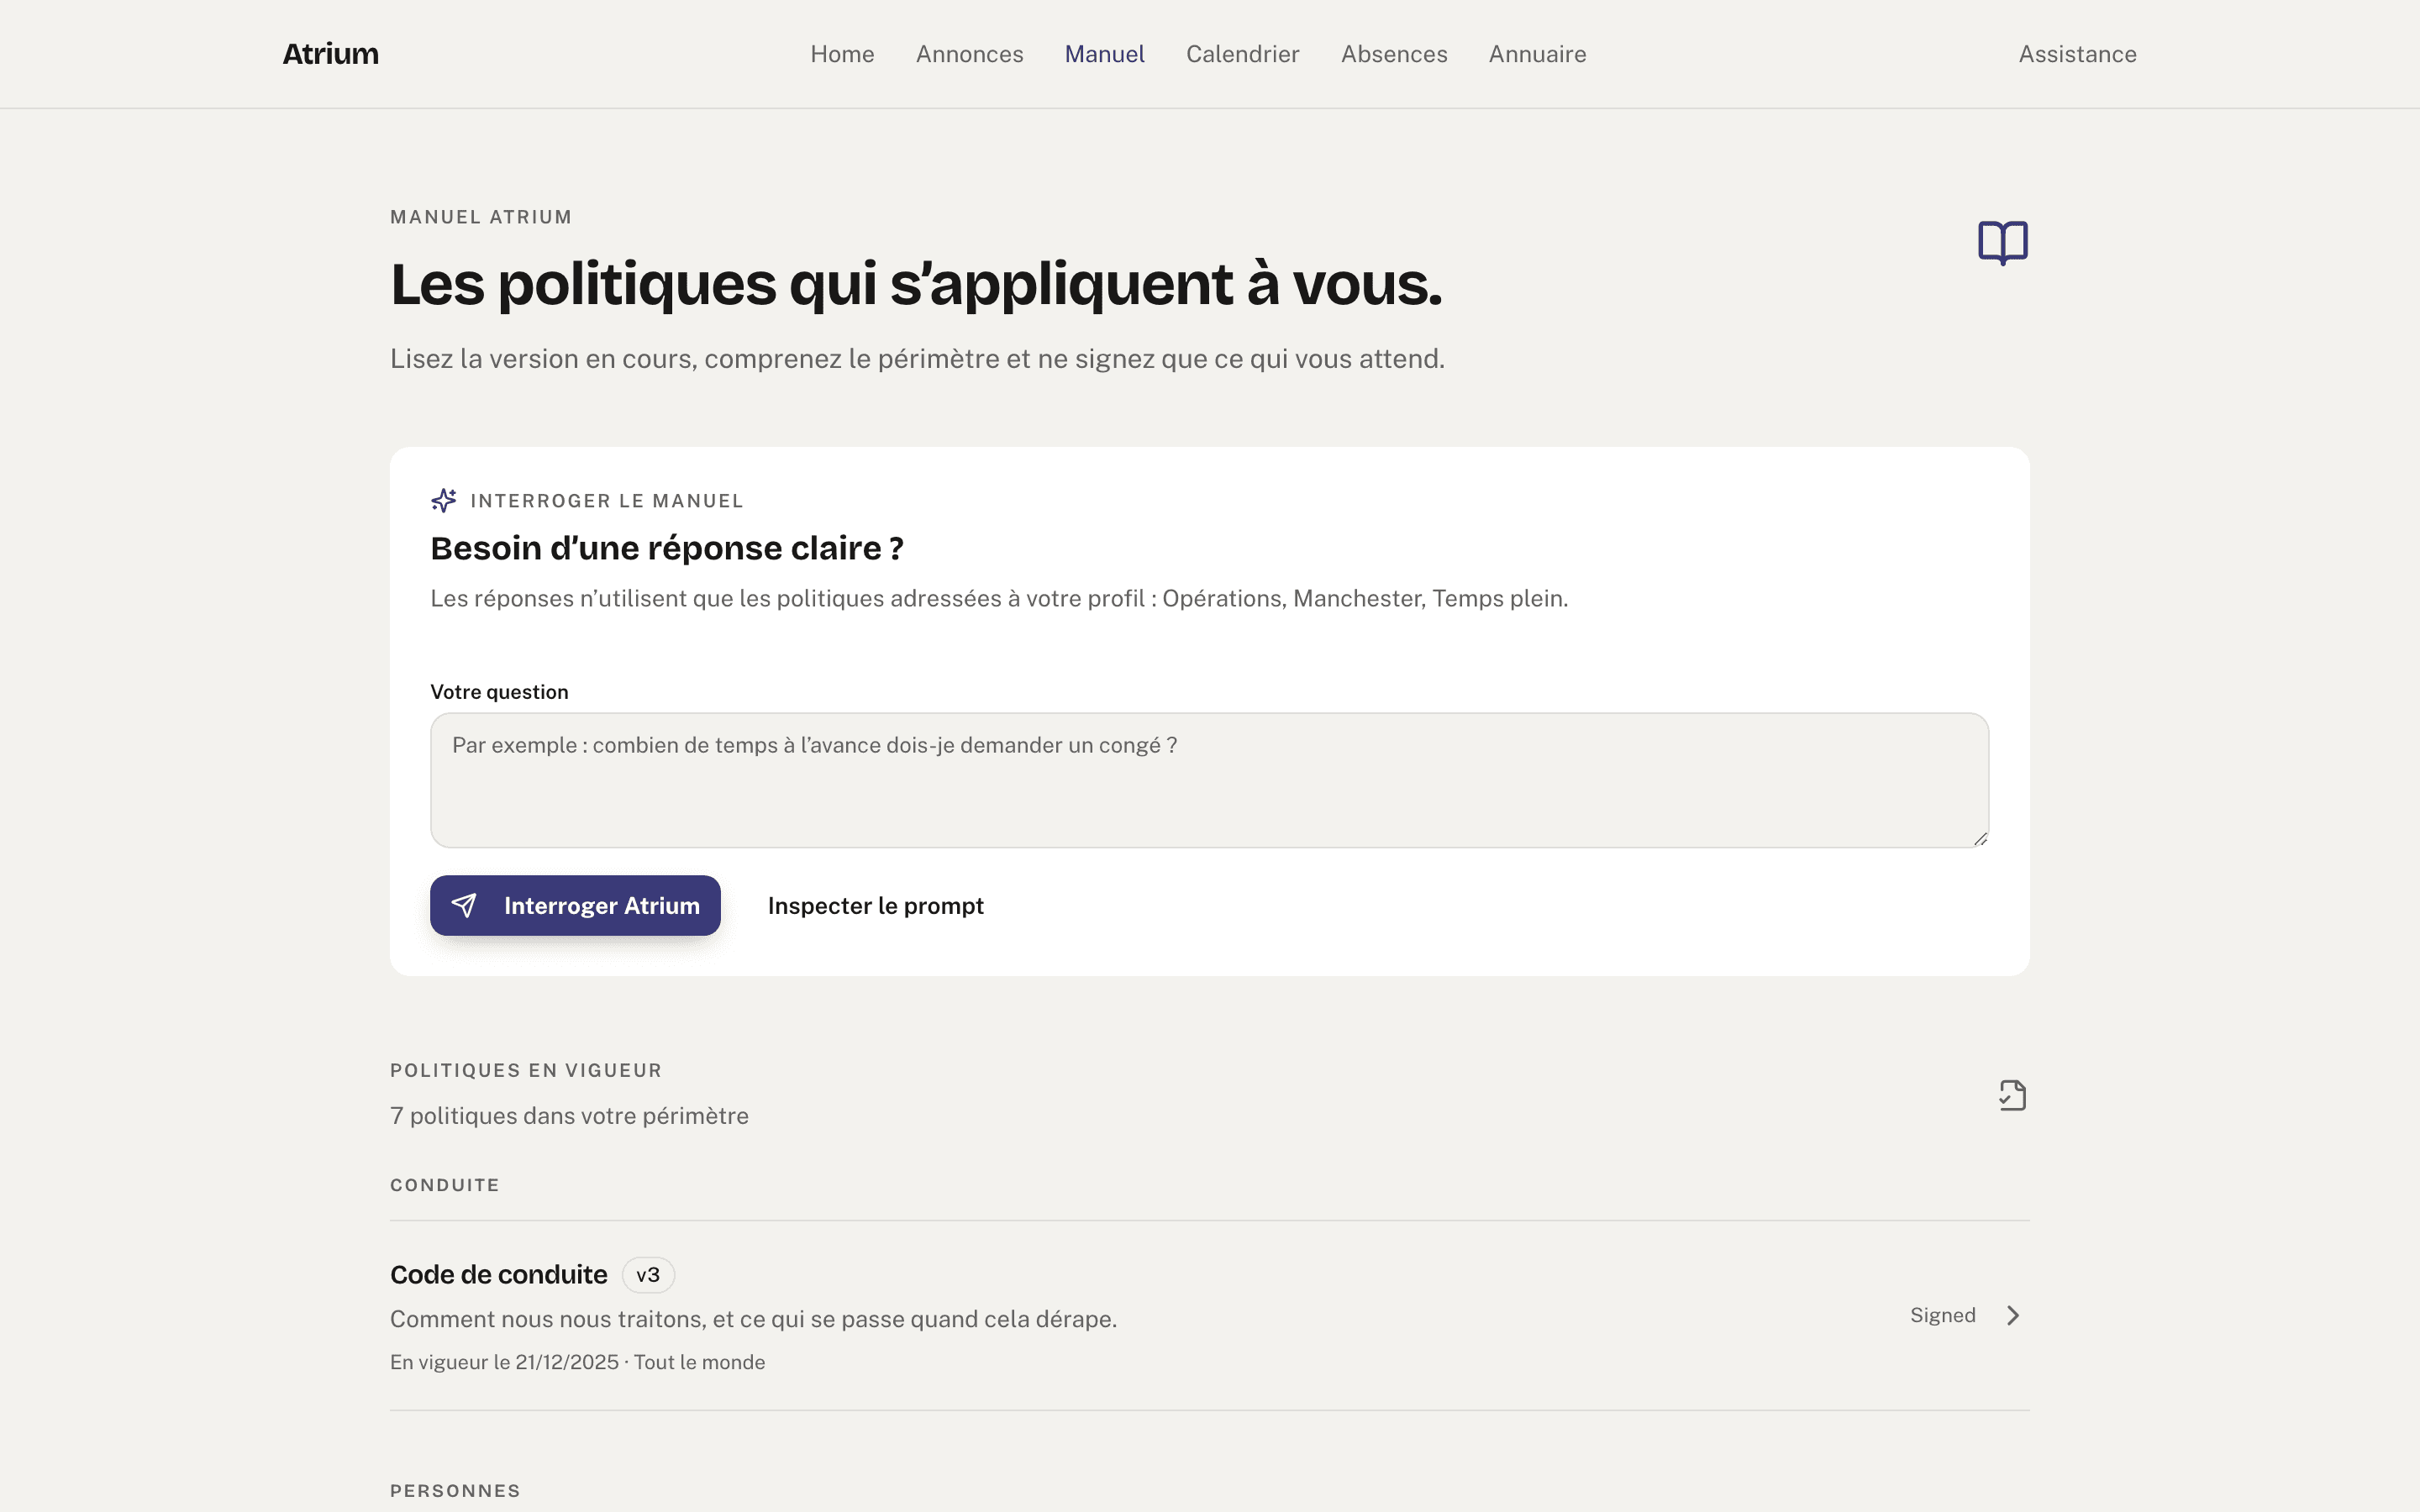2420x1512 pixels.
Task: Click the 'Comment nous nous traitons' description
Action: point(753,1320)
